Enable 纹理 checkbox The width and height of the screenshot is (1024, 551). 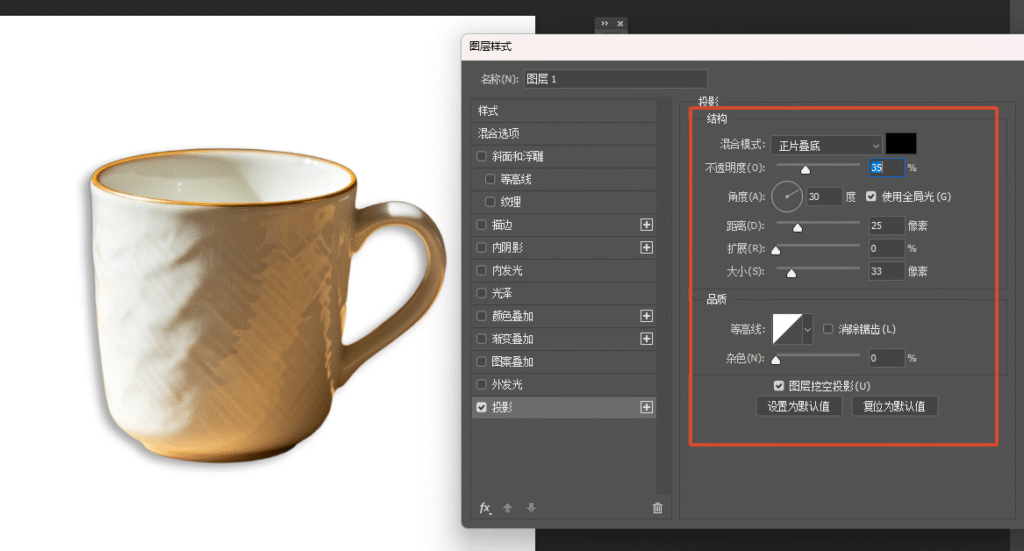coord(490,202)
